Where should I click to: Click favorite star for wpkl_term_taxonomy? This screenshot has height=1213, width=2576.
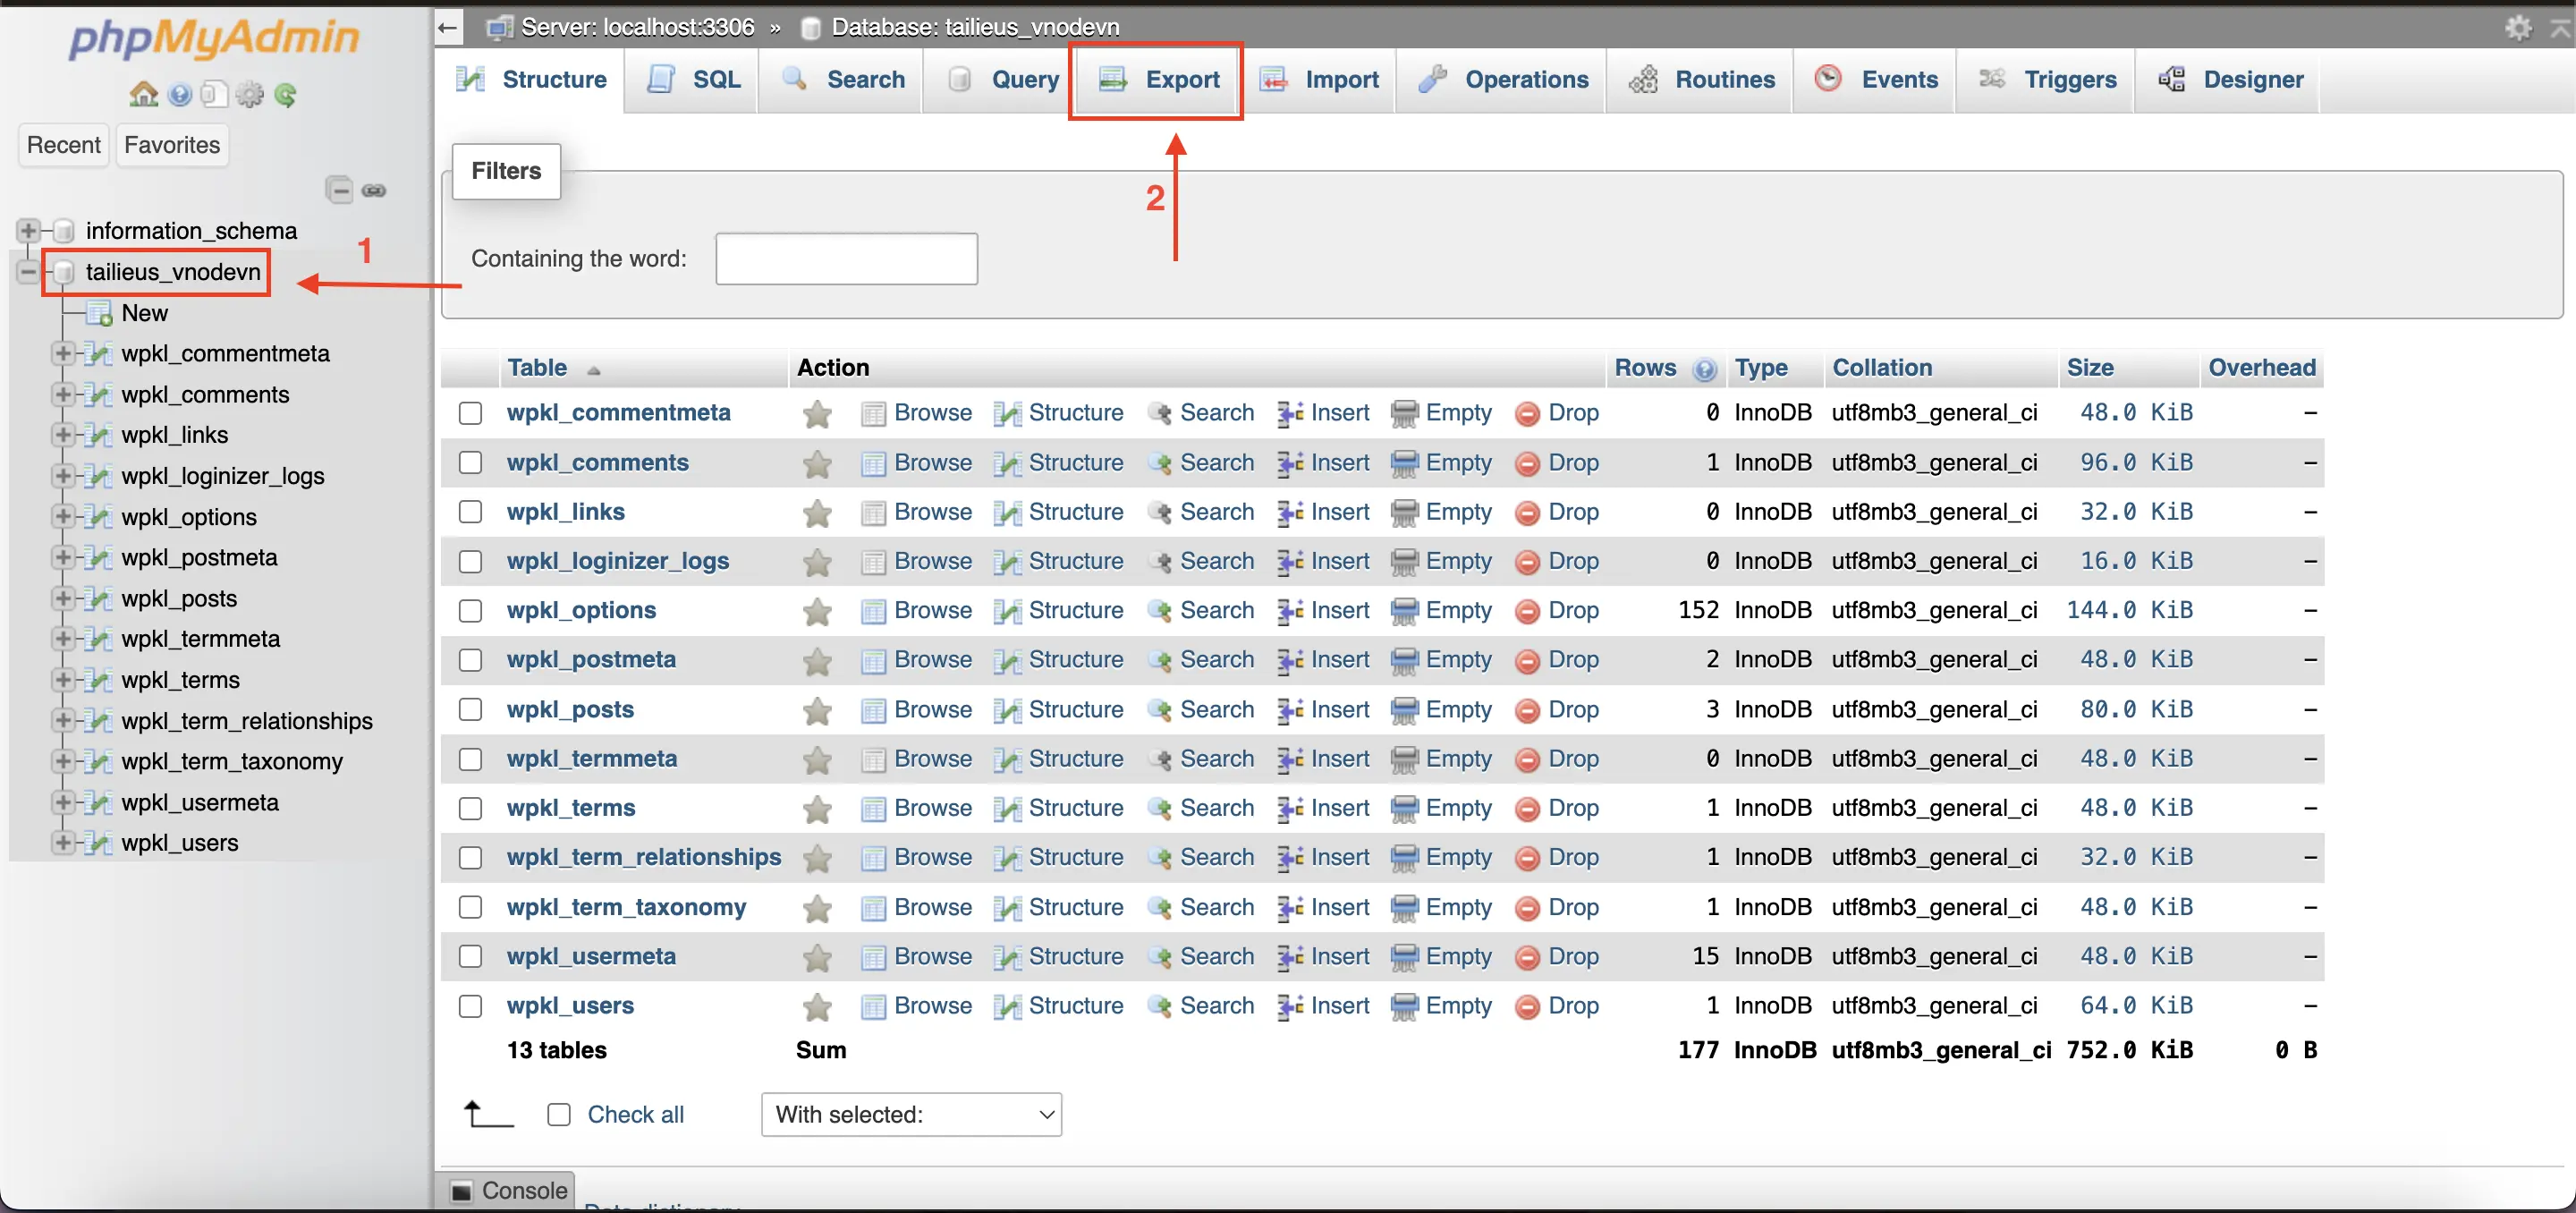[817, 908]
